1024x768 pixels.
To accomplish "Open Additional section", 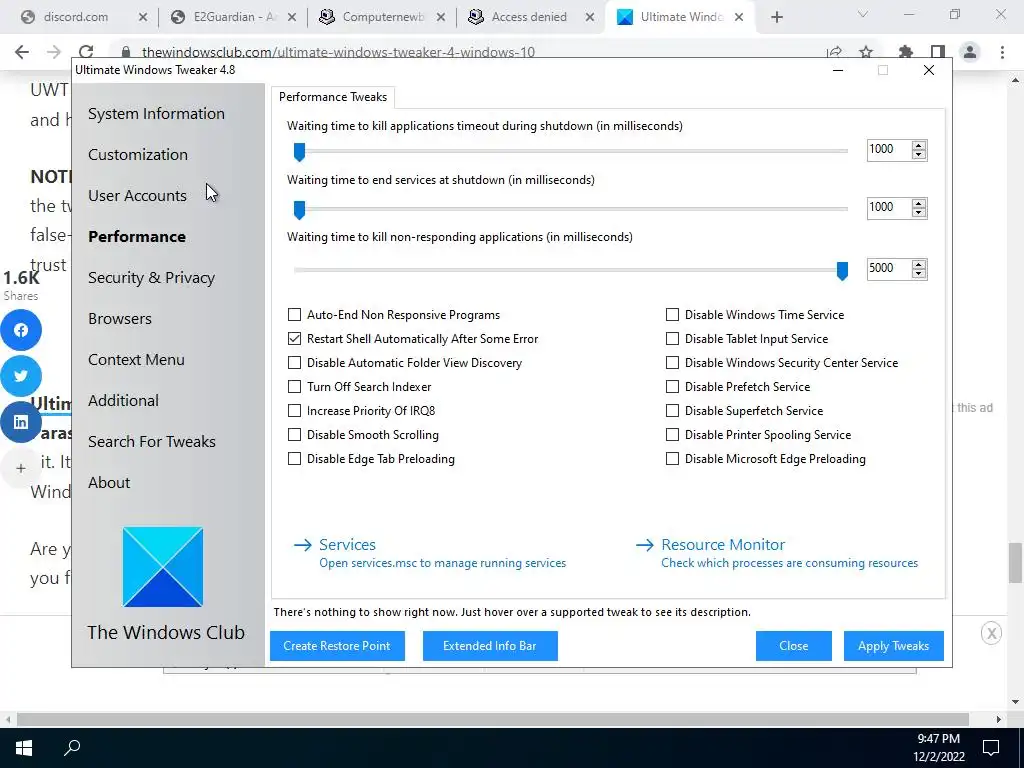I will [123, 401].
